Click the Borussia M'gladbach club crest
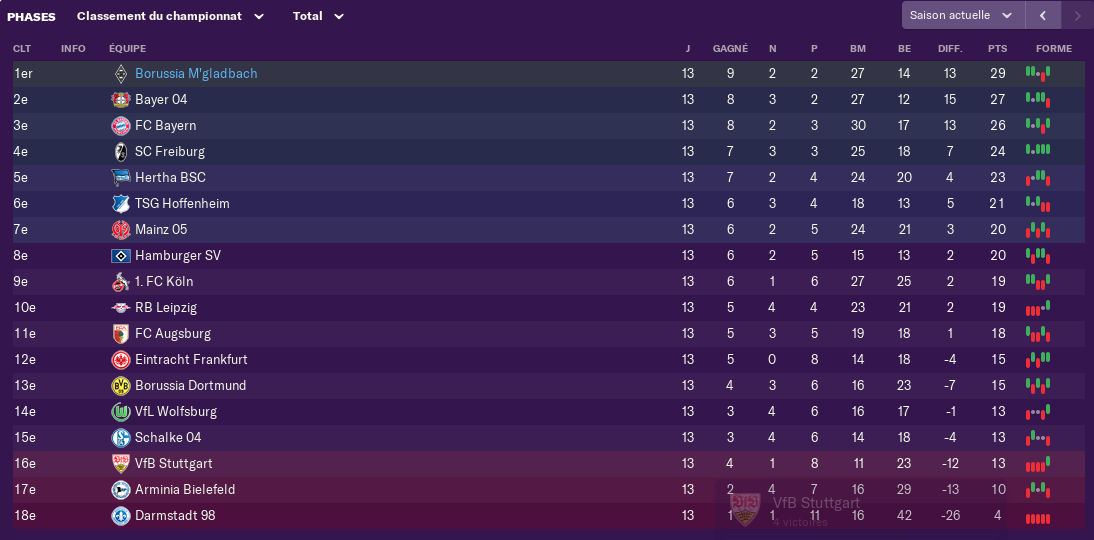This screenshot has height=540, width=1094. (121, 74)
